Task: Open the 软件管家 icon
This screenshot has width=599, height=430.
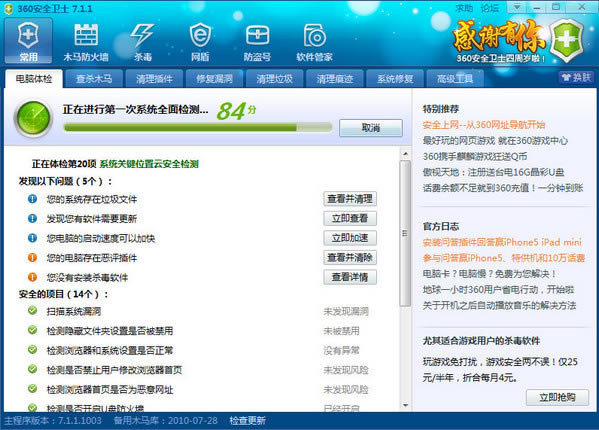Action: [x=315, y=42]
